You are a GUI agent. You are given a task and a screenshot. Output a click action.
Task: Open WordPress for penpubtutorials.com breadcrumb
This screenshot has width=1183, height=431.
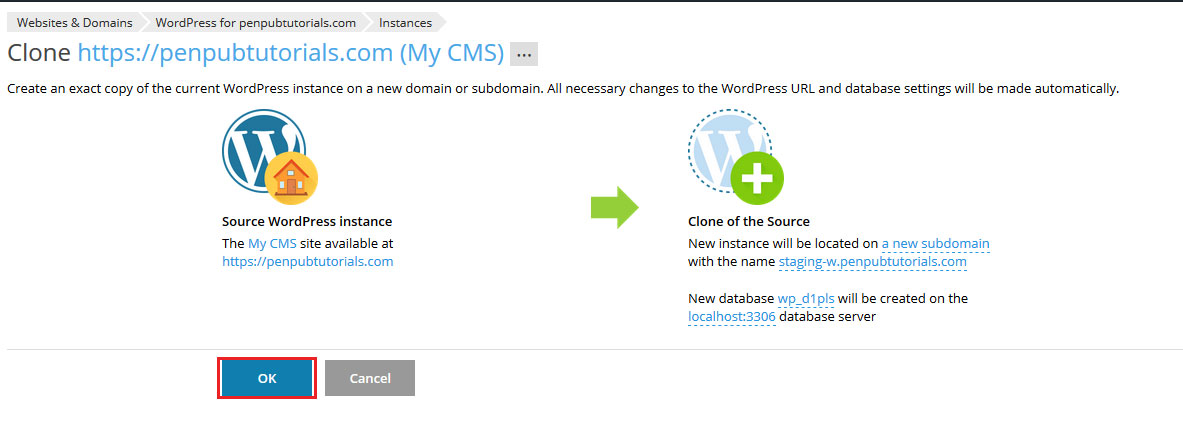click(255, 23)
